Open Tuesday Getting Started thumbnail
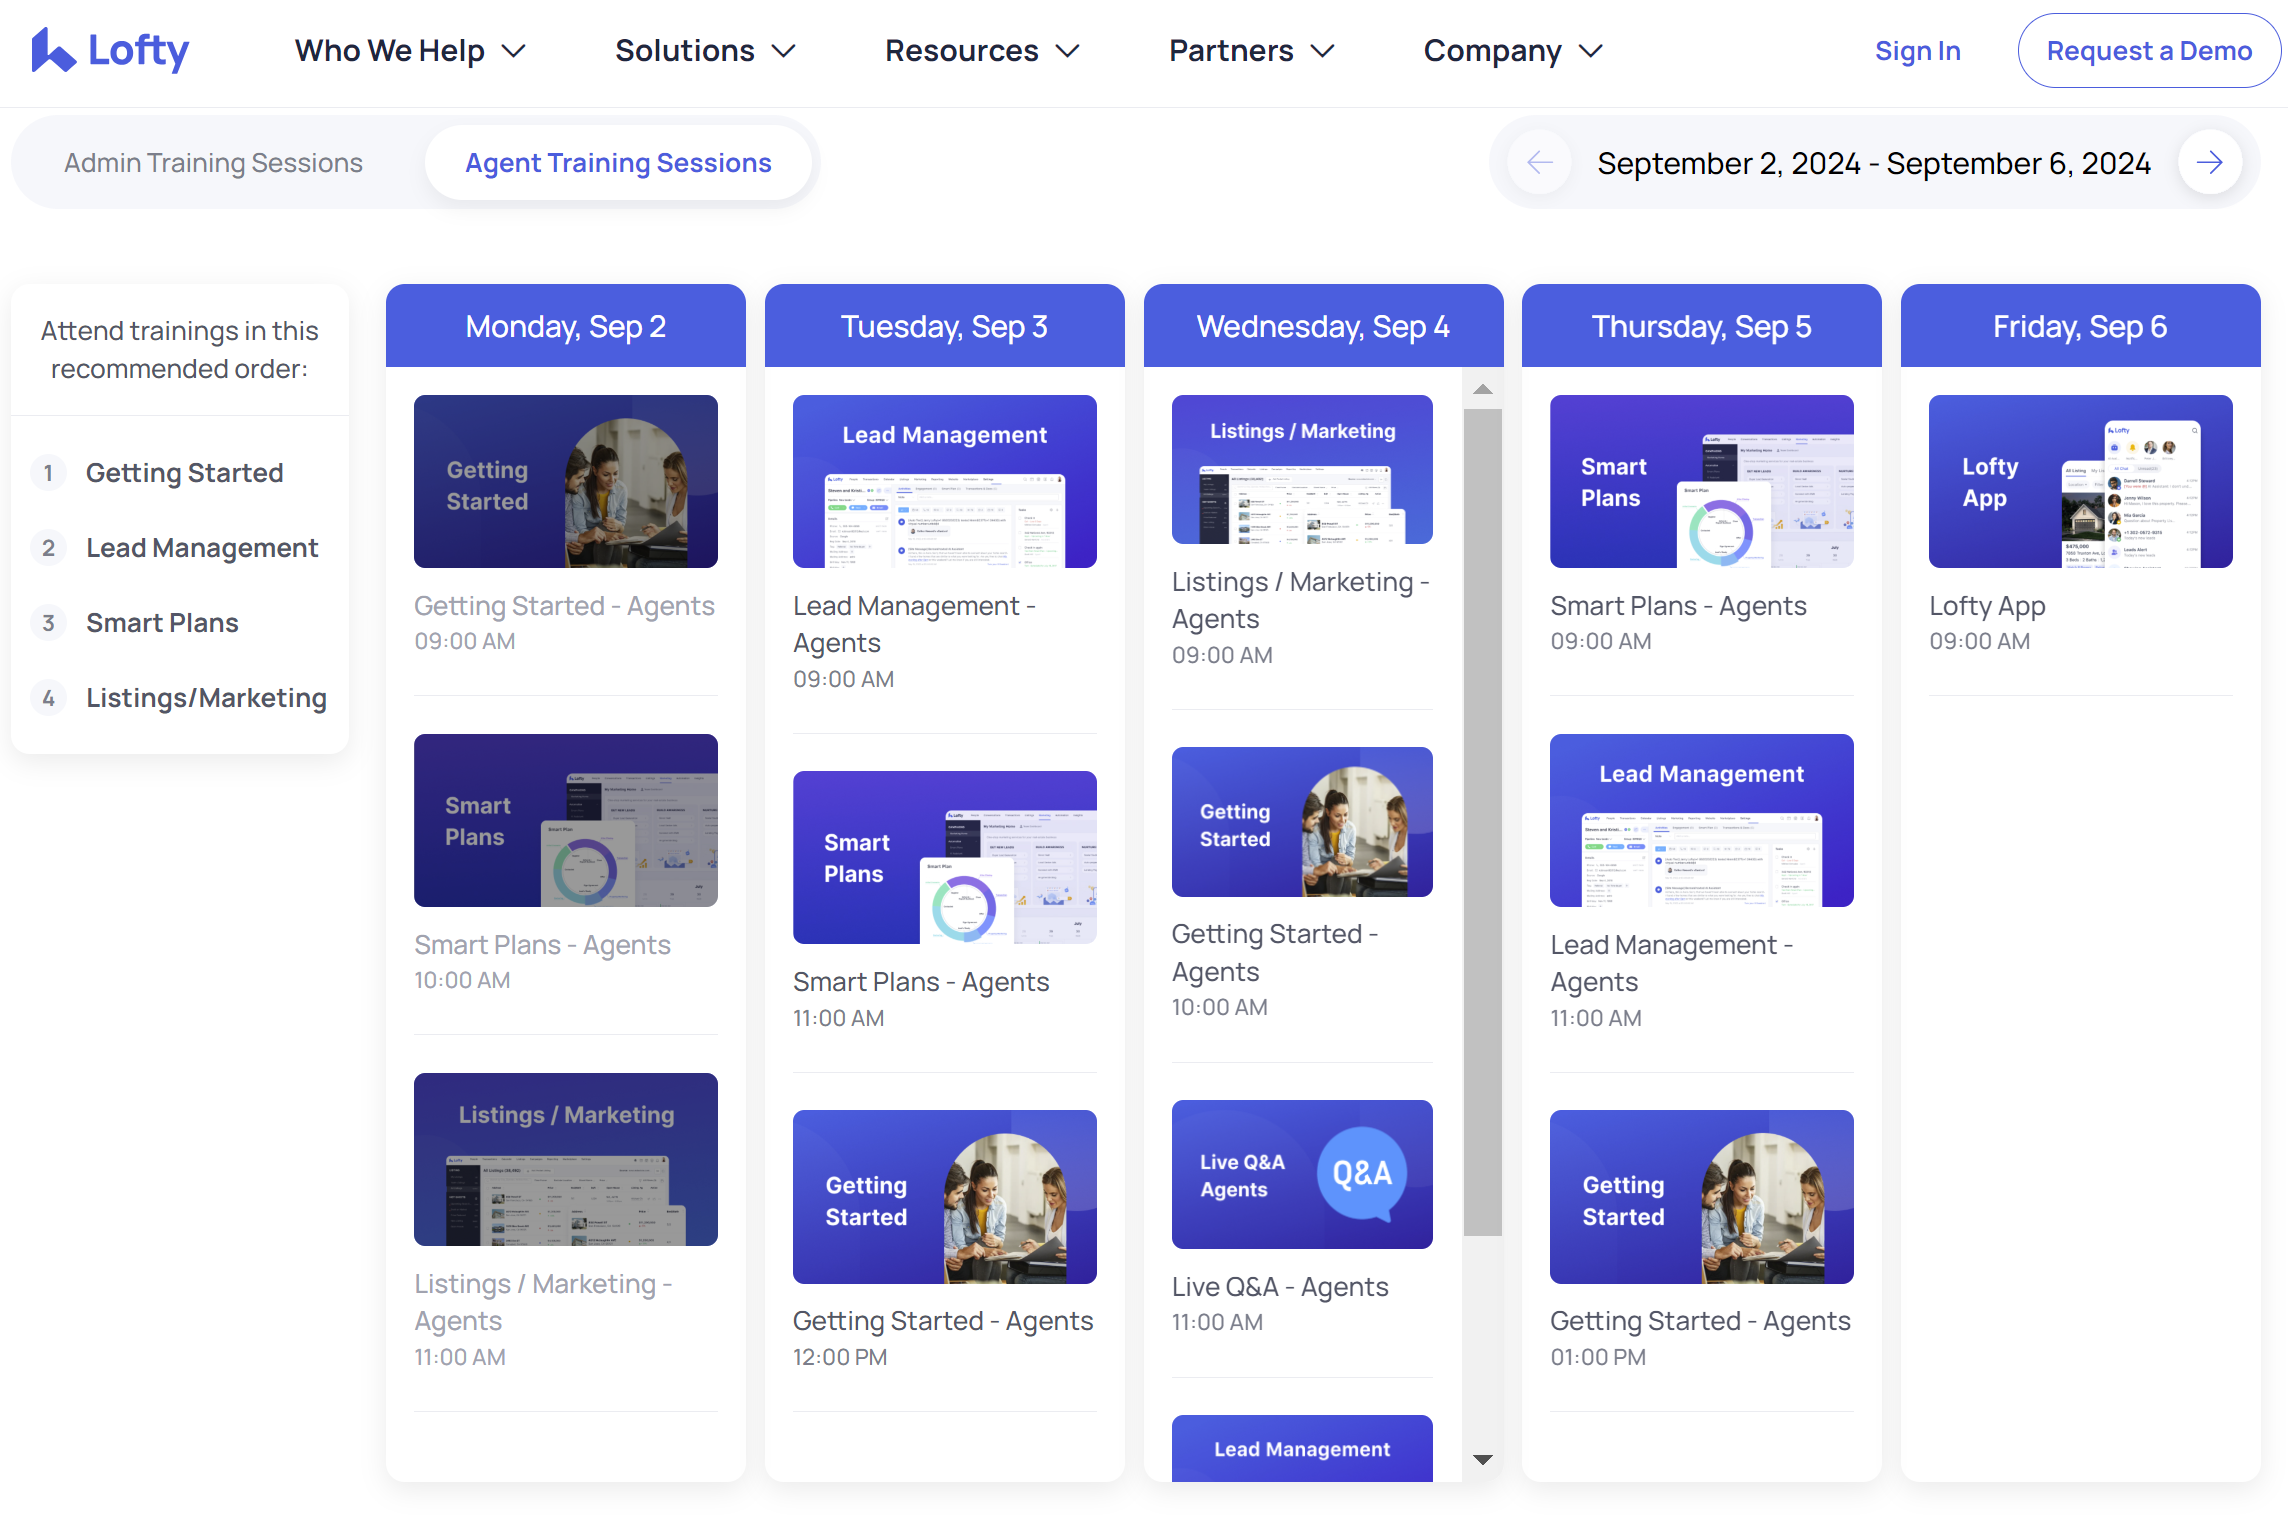This screenshot has height=1521, width=2288. (x=945, y=1196)
